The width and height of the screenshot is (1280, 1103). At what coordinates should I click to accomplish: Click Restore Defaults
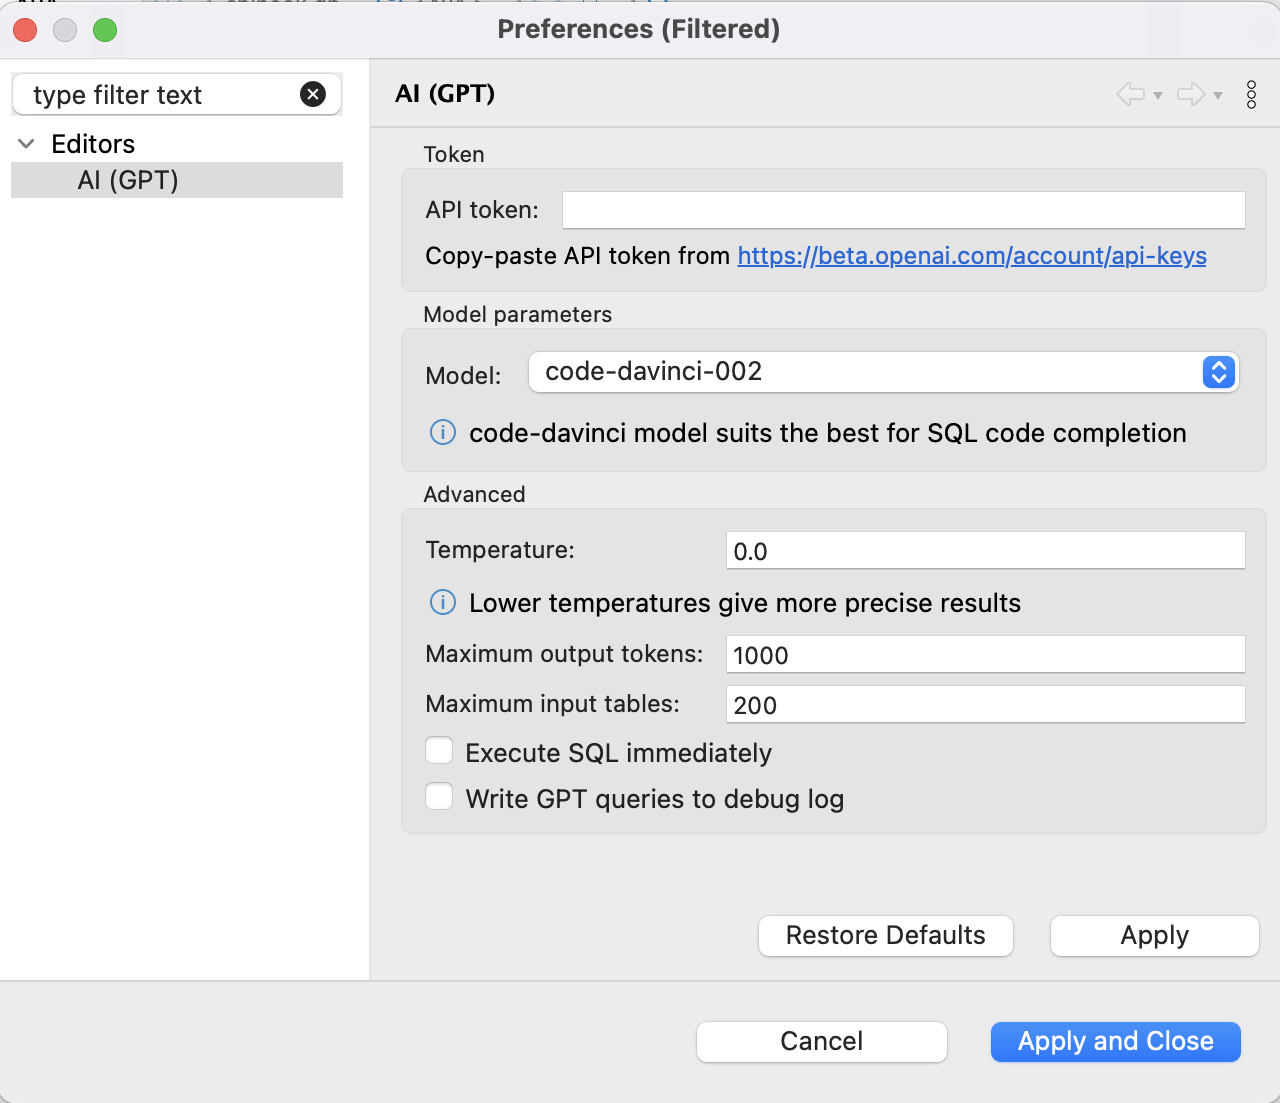[885, 935]
